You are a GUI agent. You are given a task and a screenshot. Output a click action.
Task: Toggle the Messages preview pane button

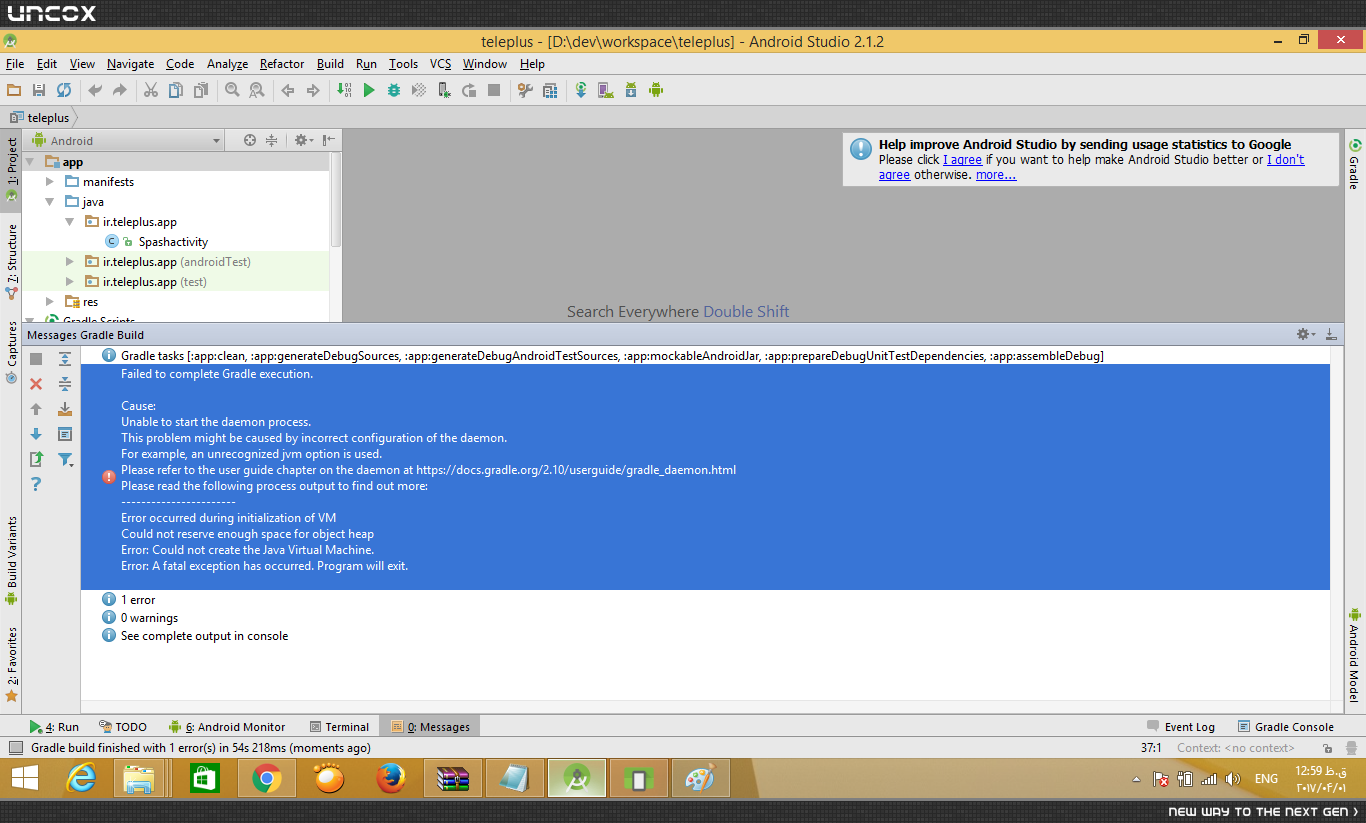pos(65,434)
